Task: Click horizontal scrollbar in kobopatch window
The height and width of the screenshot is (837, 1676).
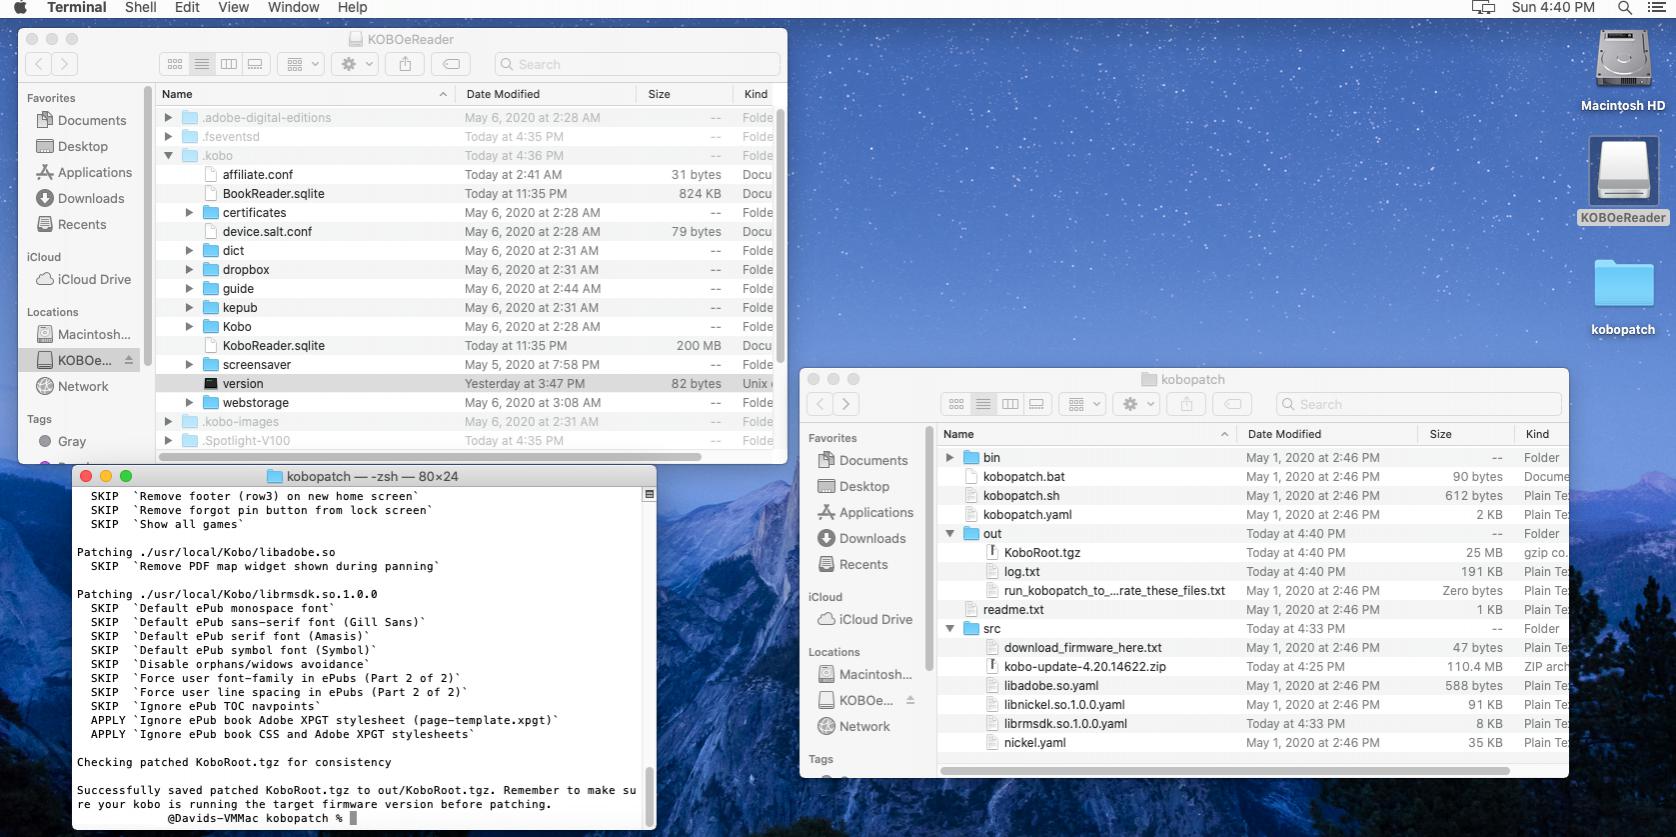Action: click(1224, 771)
